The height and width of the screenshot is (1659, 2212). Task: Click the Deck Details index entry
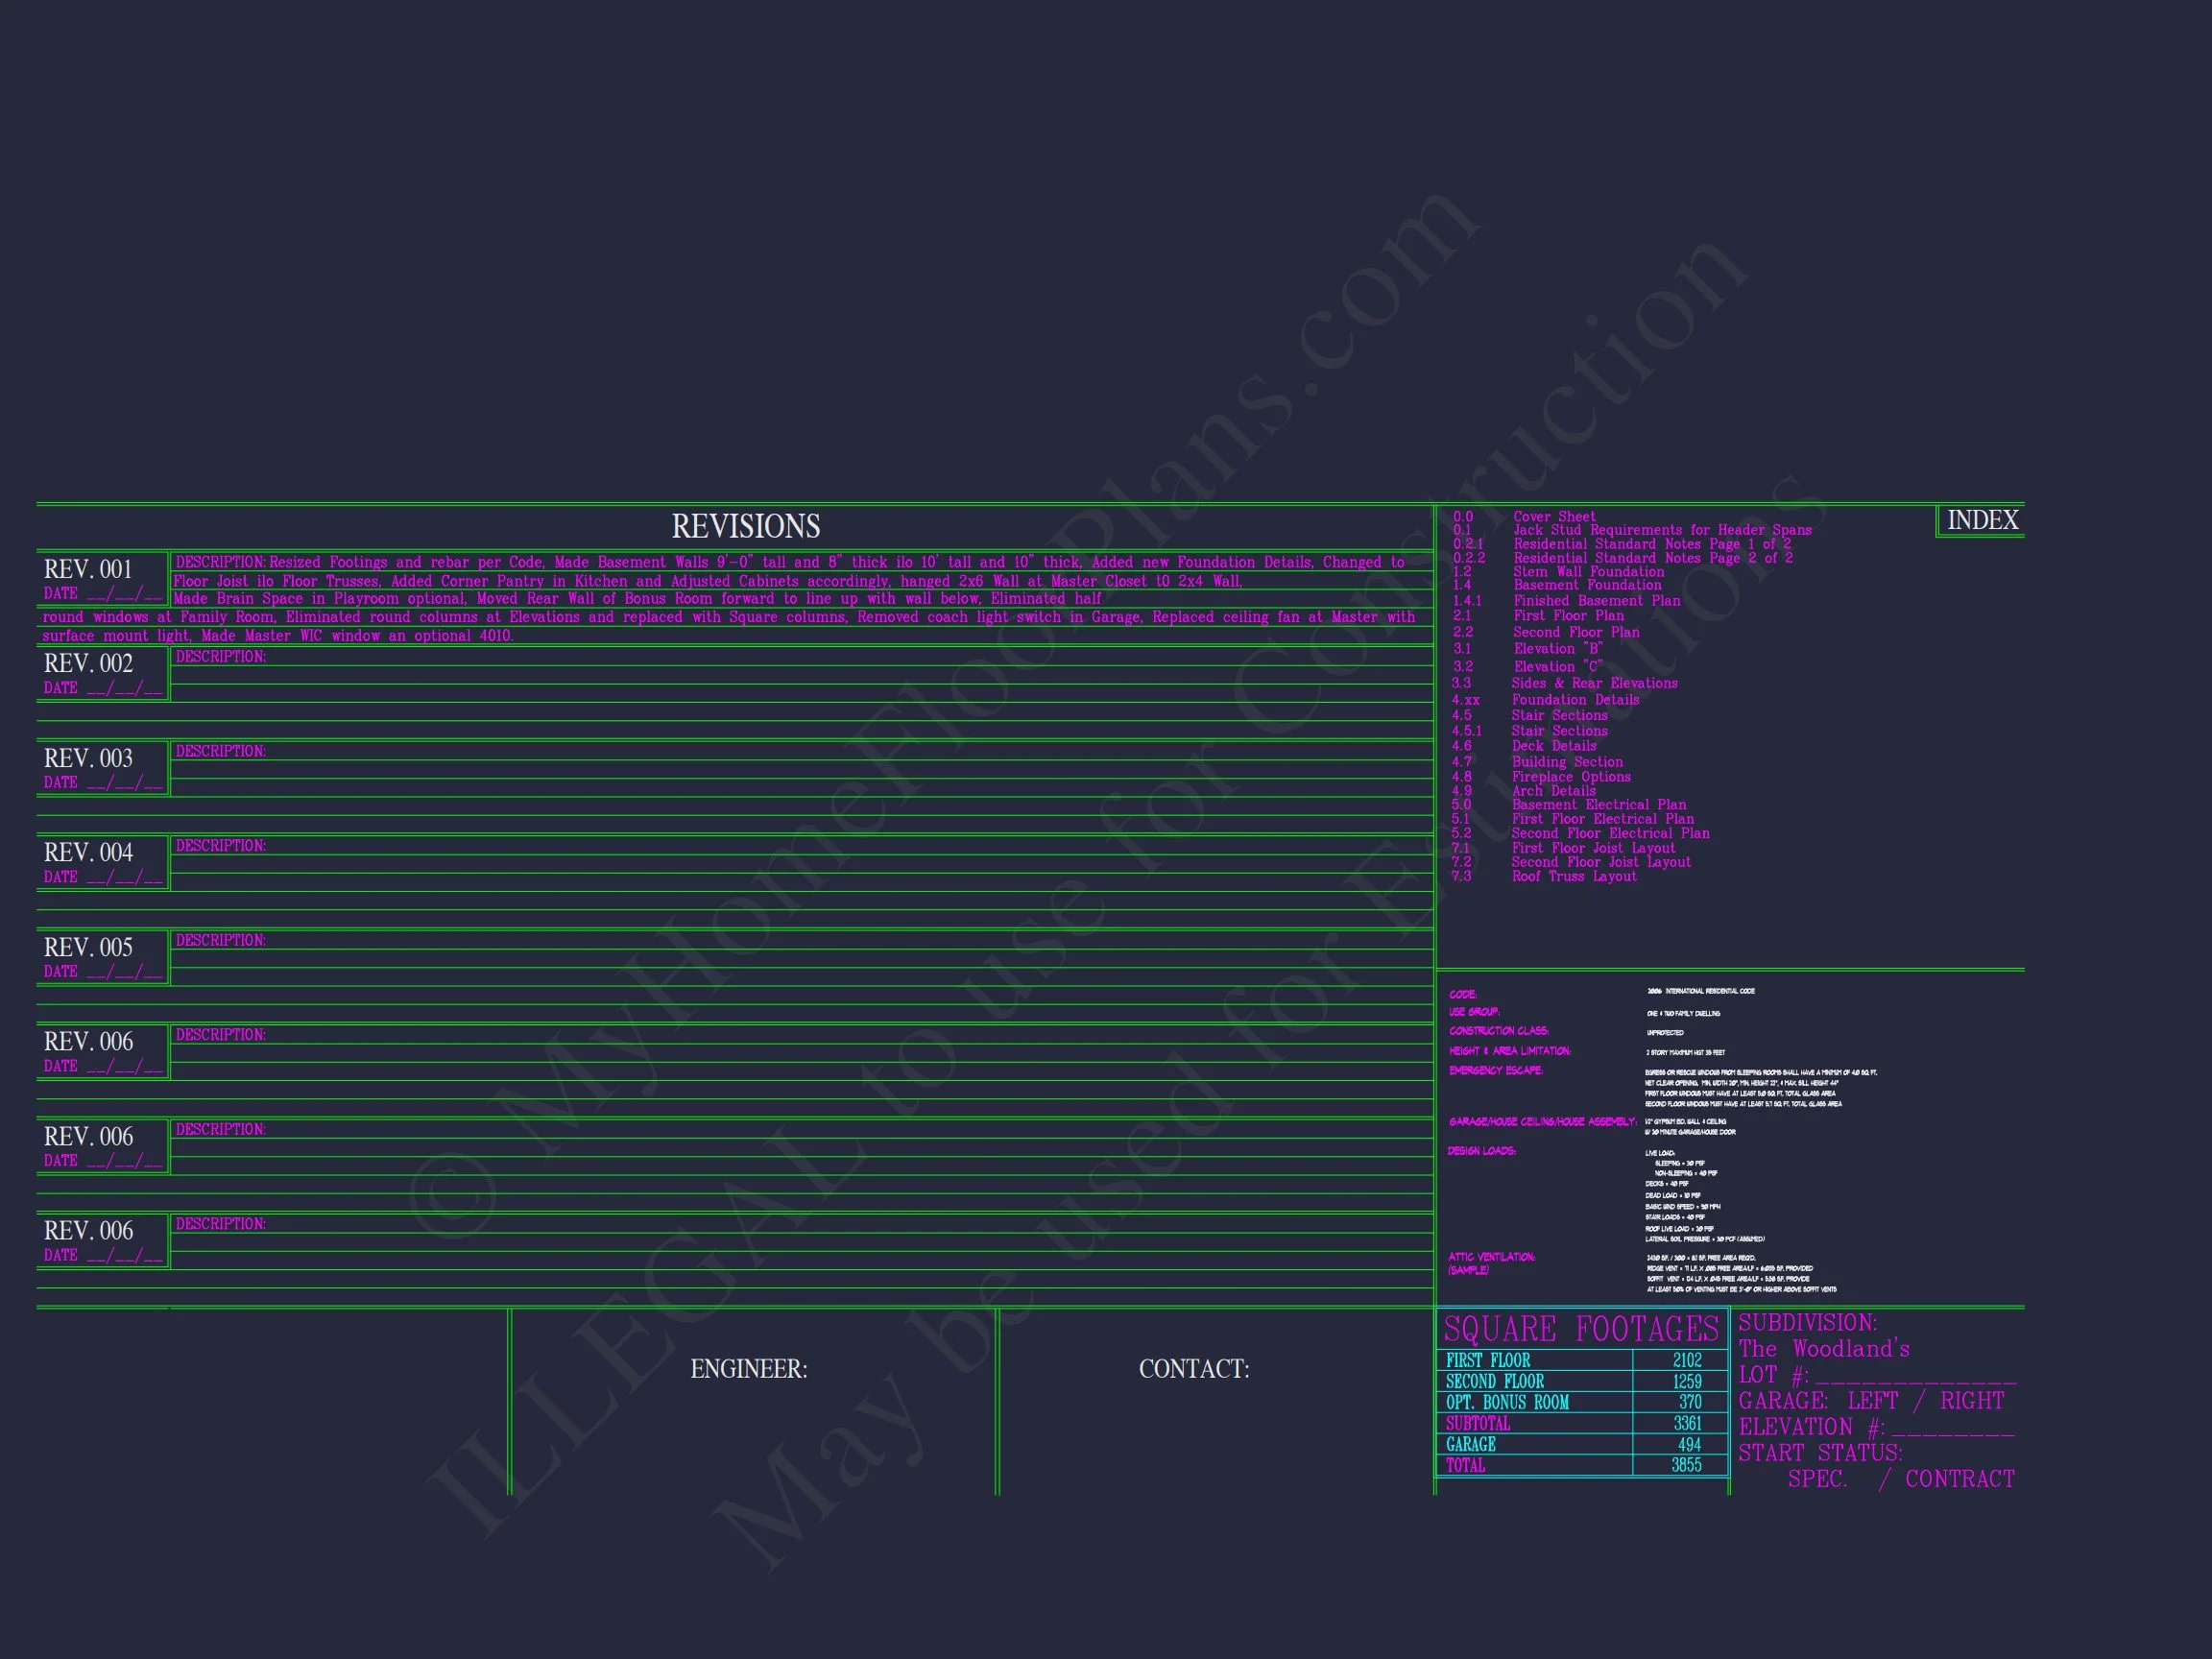point(1553,746)
